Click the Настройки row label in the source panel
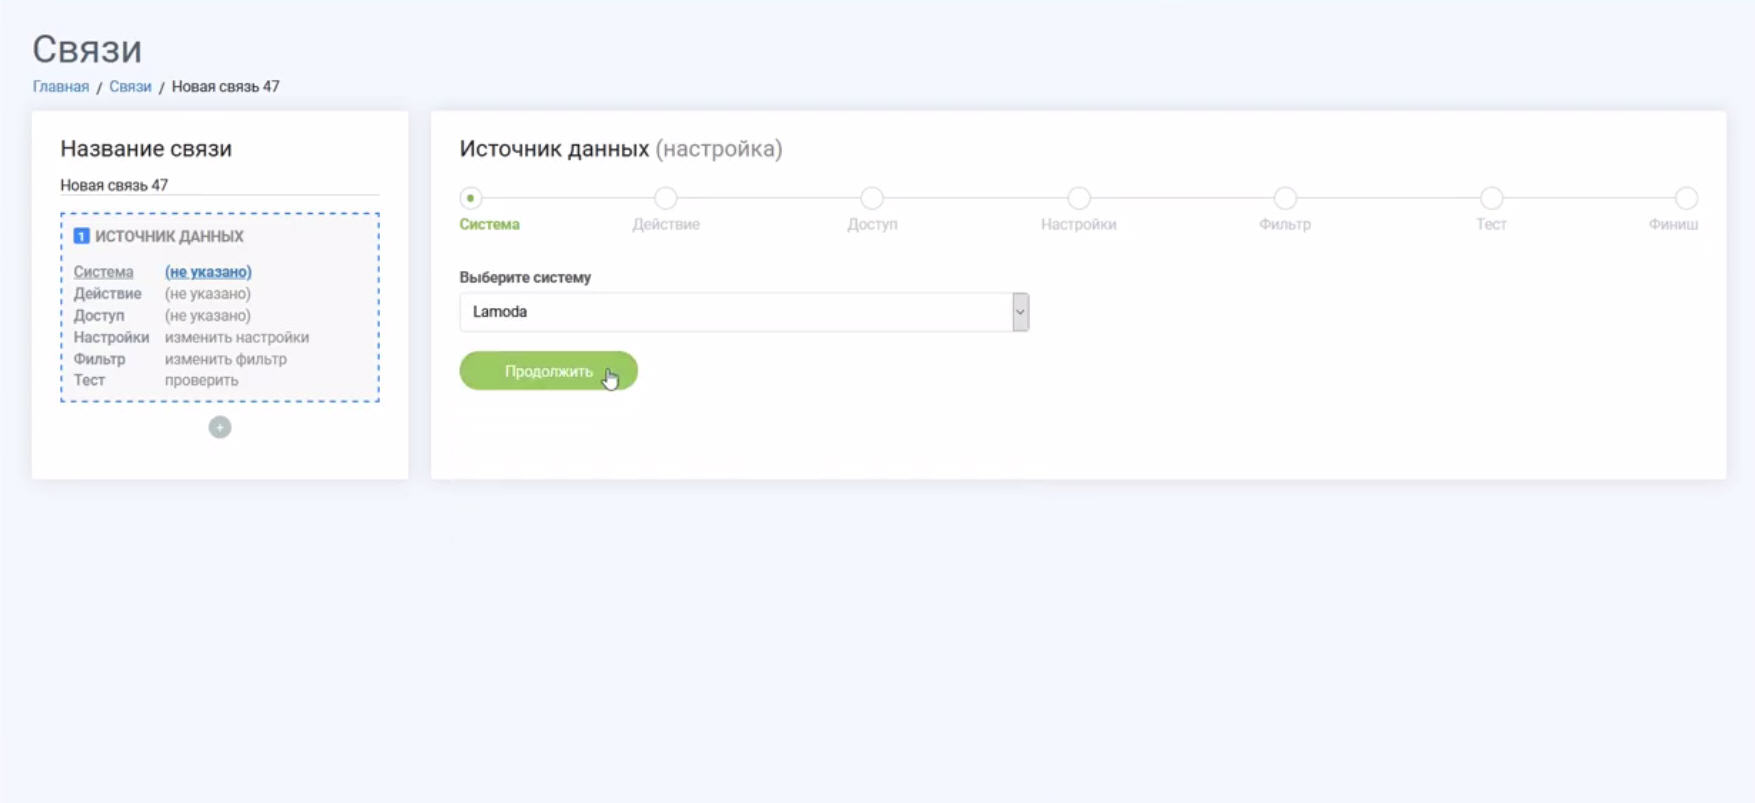Image resolution: width=1755 pixels, height=803 pixels. tap(111, 338)
